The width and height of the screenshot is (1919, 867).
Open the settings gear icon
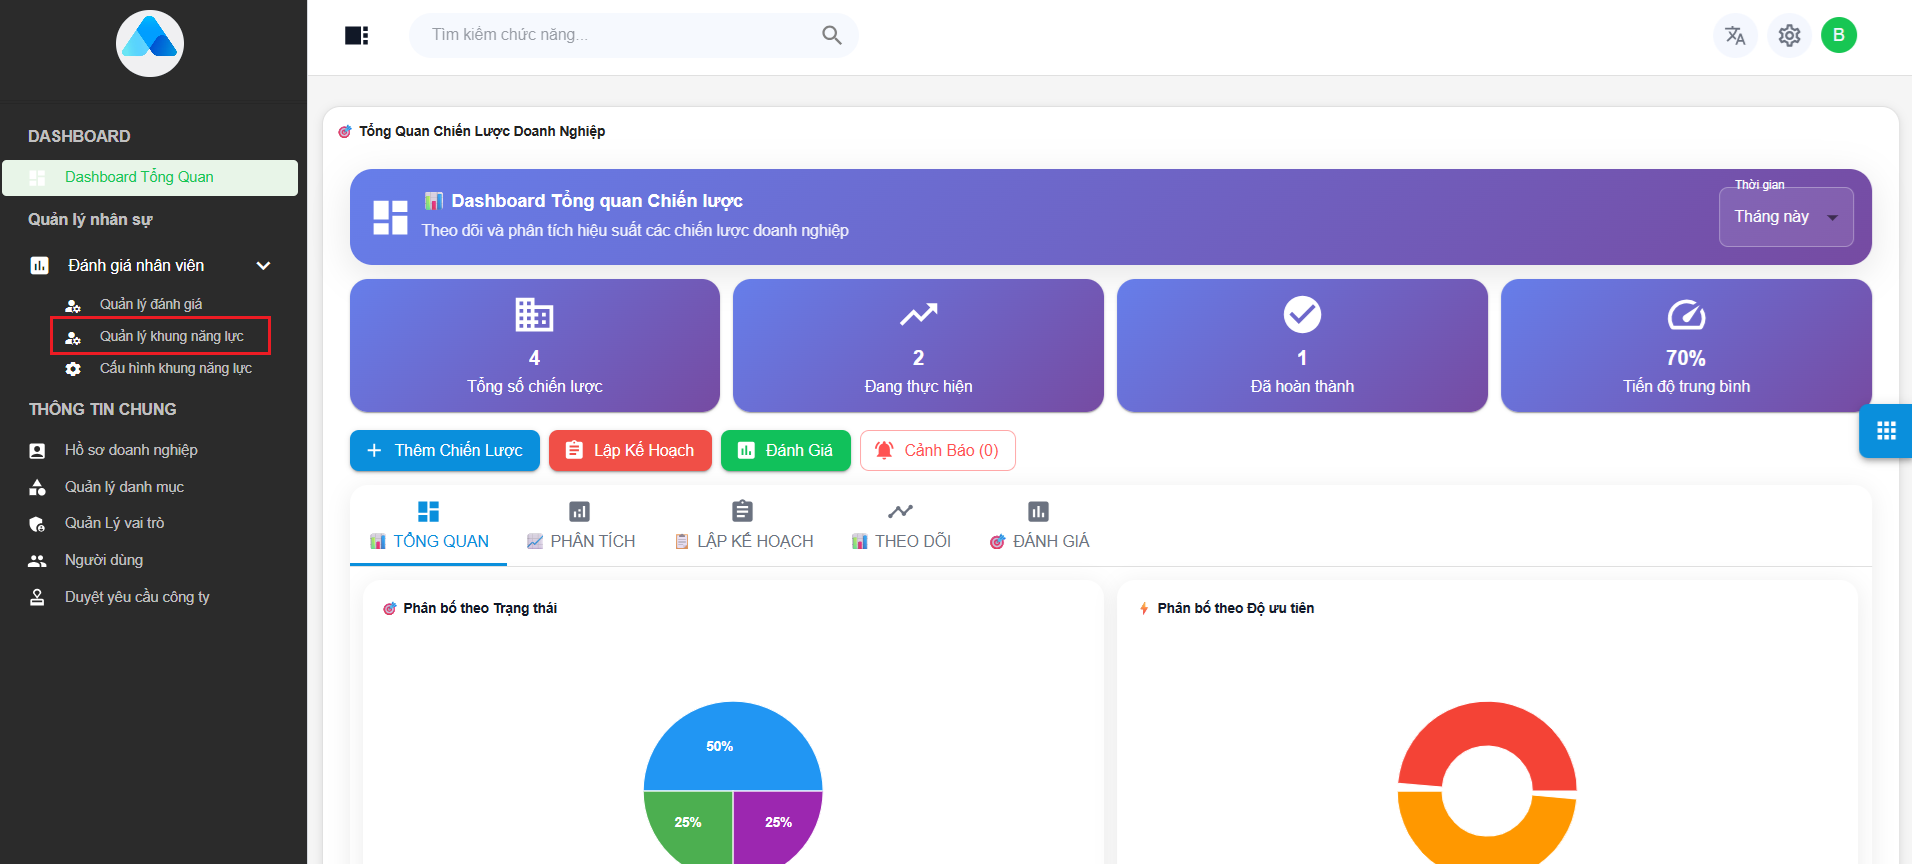pos(1789,36)
